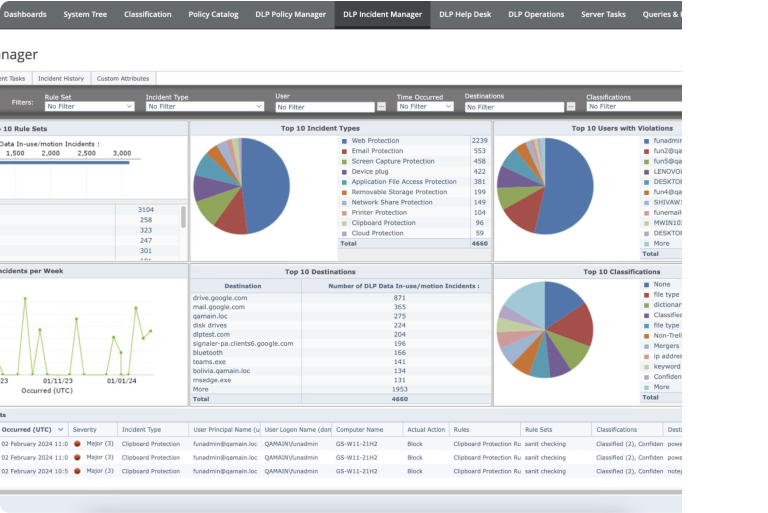Open DLP Help Desk tab
The image size is (768, 513).
click(x=465, y=14)
